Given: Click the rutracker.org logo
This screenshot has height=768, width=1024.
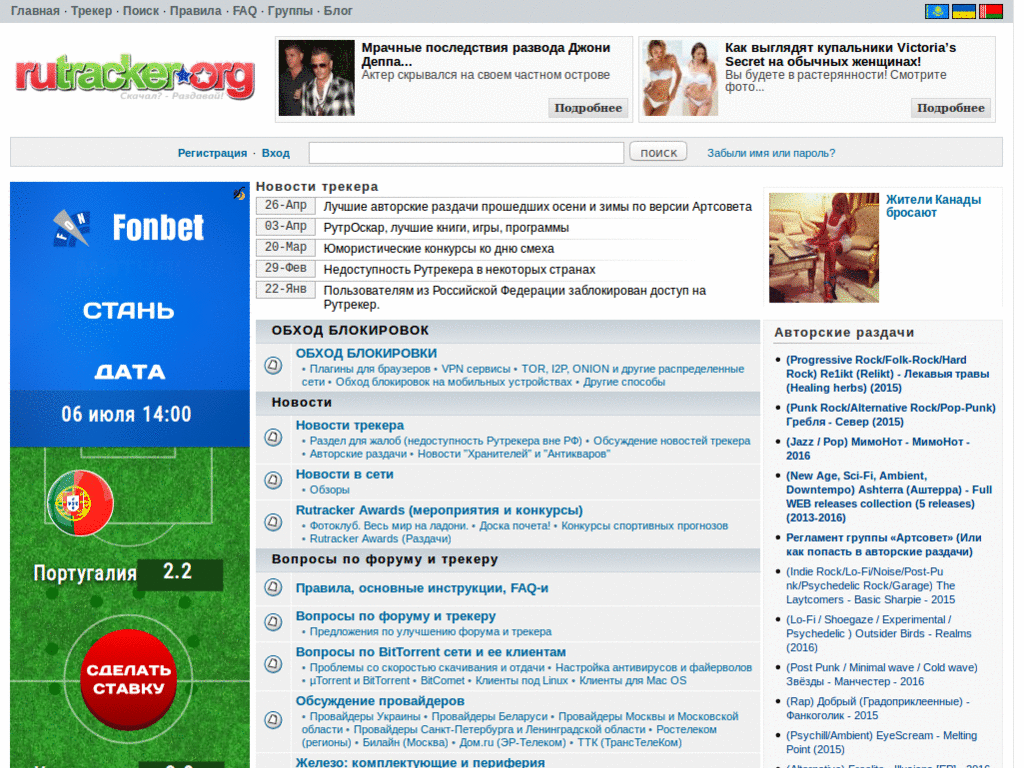Looking at the screenshot, I should [132, 75].
